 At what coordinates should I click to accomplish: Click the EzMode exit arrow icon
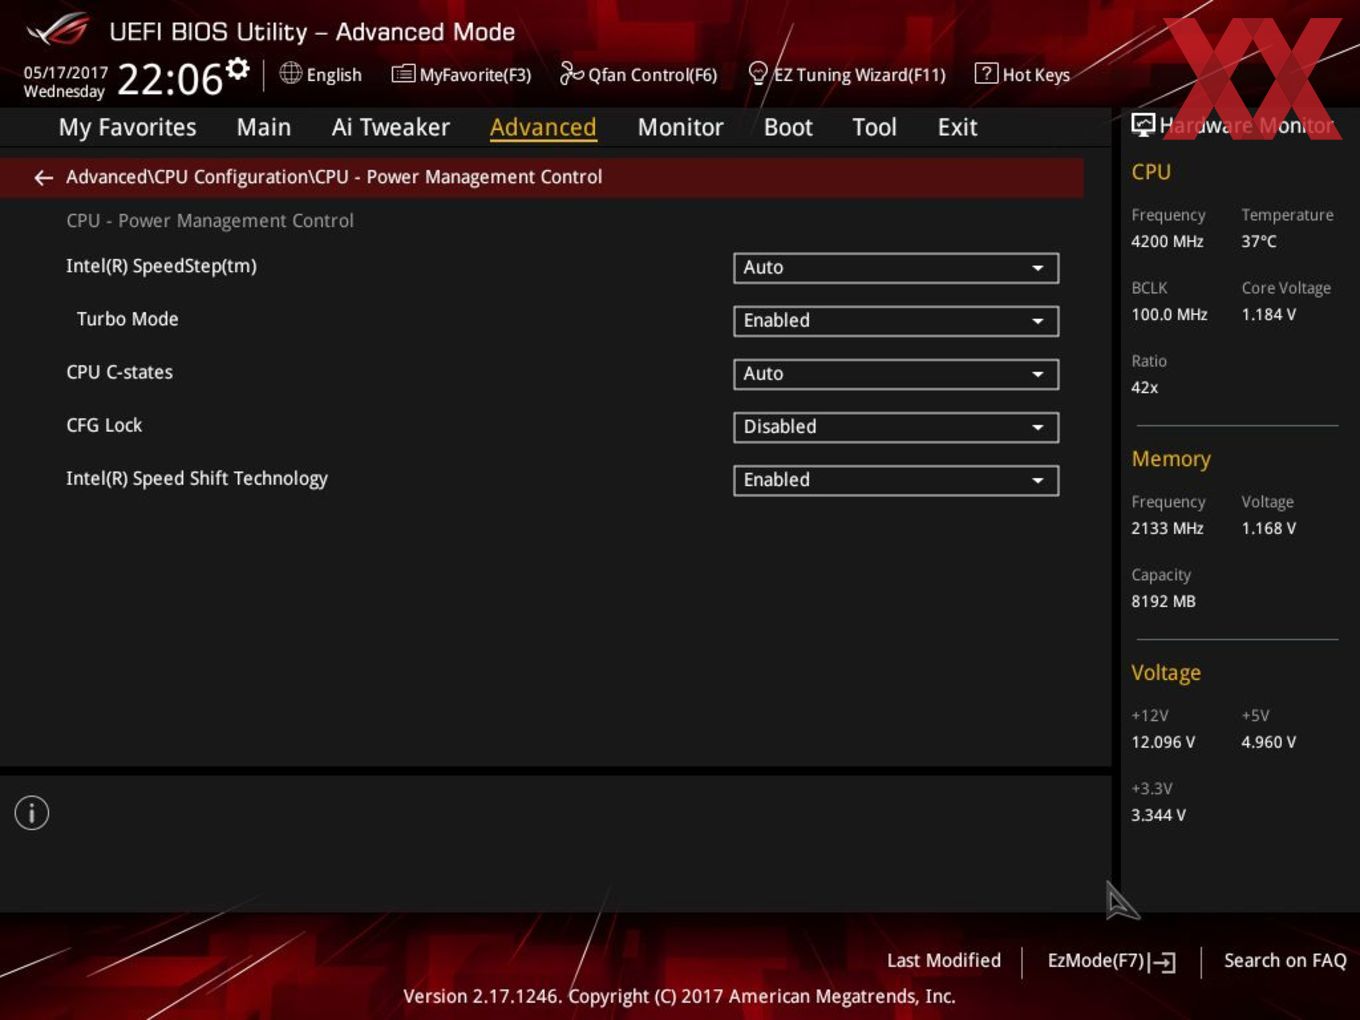(1162, 962)
